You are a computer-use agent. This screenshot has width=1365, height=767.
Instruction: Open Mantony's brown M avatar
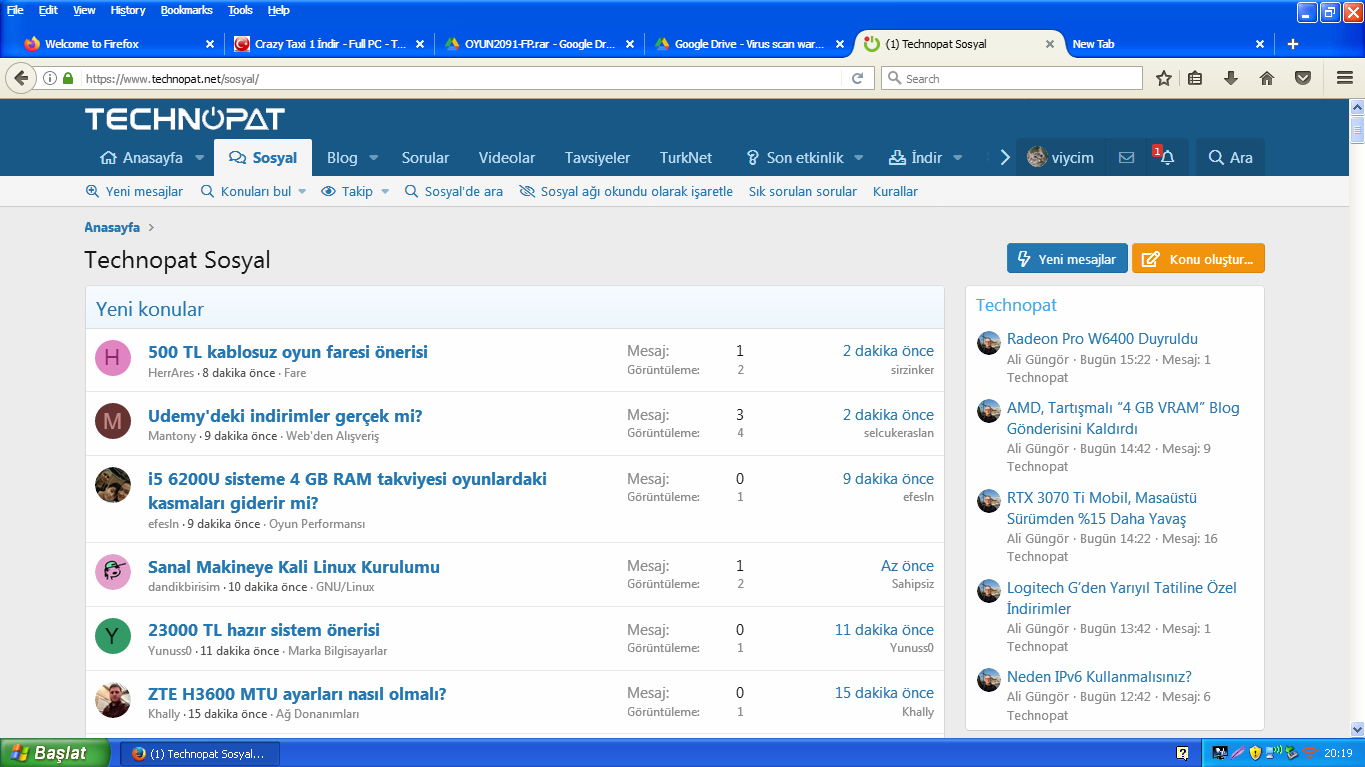click(x=112, y=422)
